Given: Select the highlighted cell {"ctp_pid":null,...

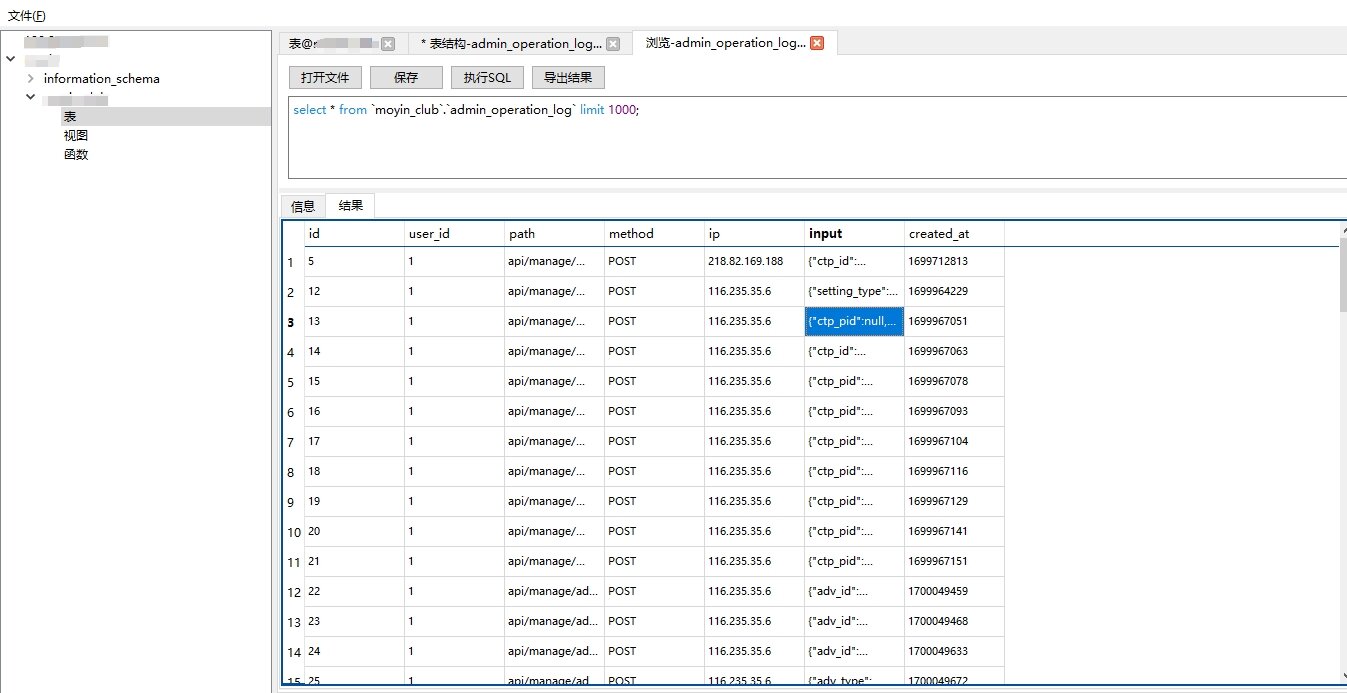Looking at the screenshot, I should pyautogui.click(x=854, y=322).
